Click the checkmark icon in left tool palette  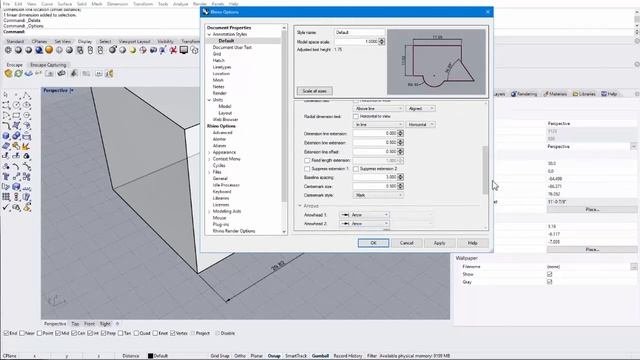pyautogui.click(x=6, y=207)
